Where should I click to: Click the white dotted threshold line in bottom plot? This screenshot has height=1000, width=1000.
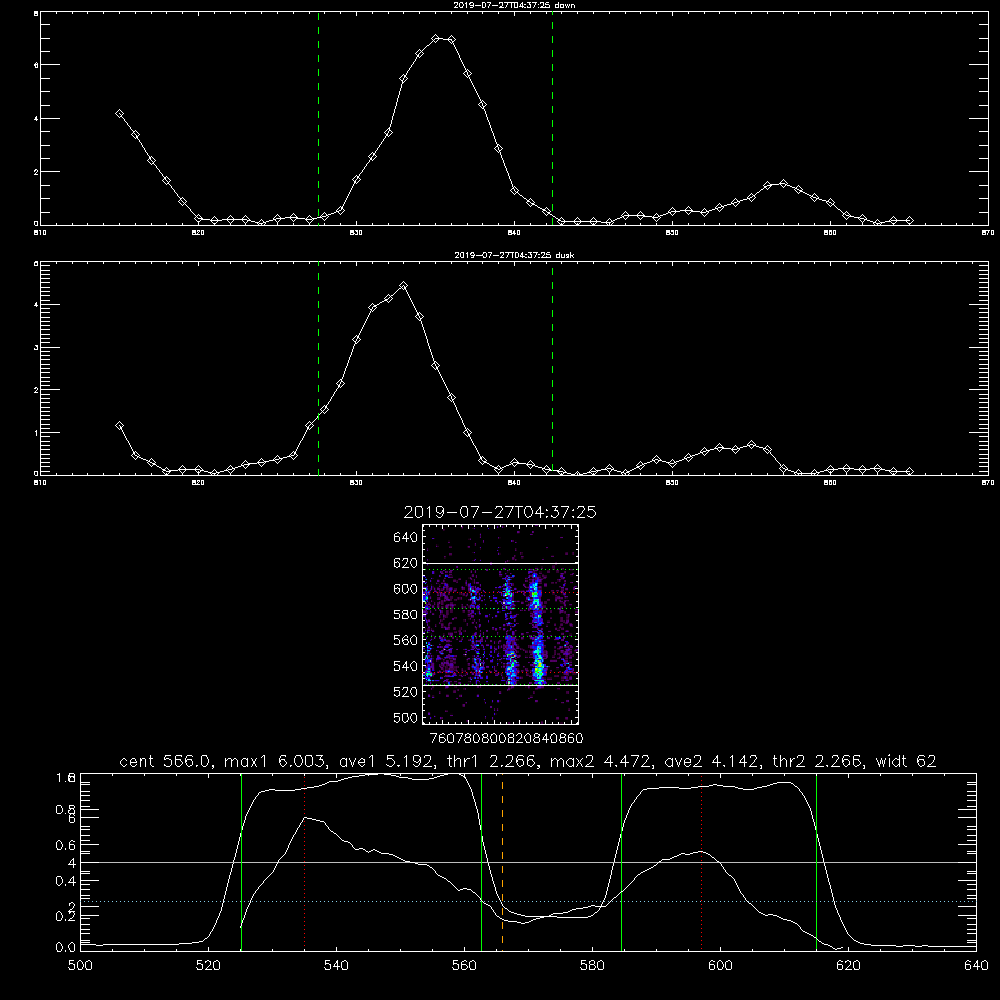pyautogui.click(x=528, y=902)
